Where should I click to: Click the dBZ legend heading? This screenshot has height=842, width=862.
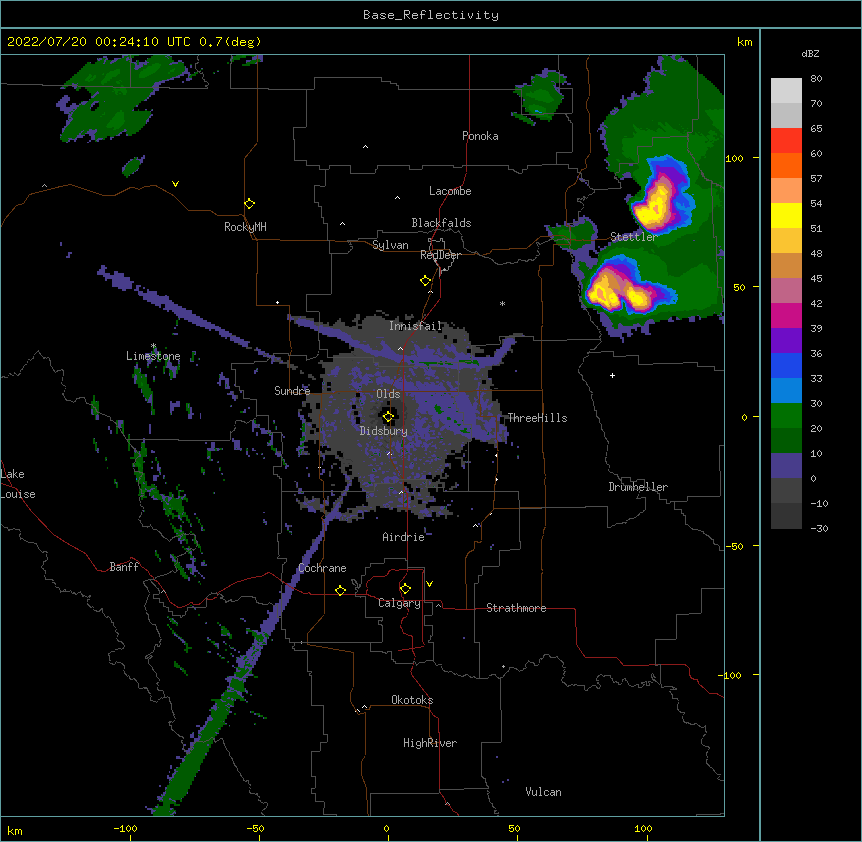[810, 53]
